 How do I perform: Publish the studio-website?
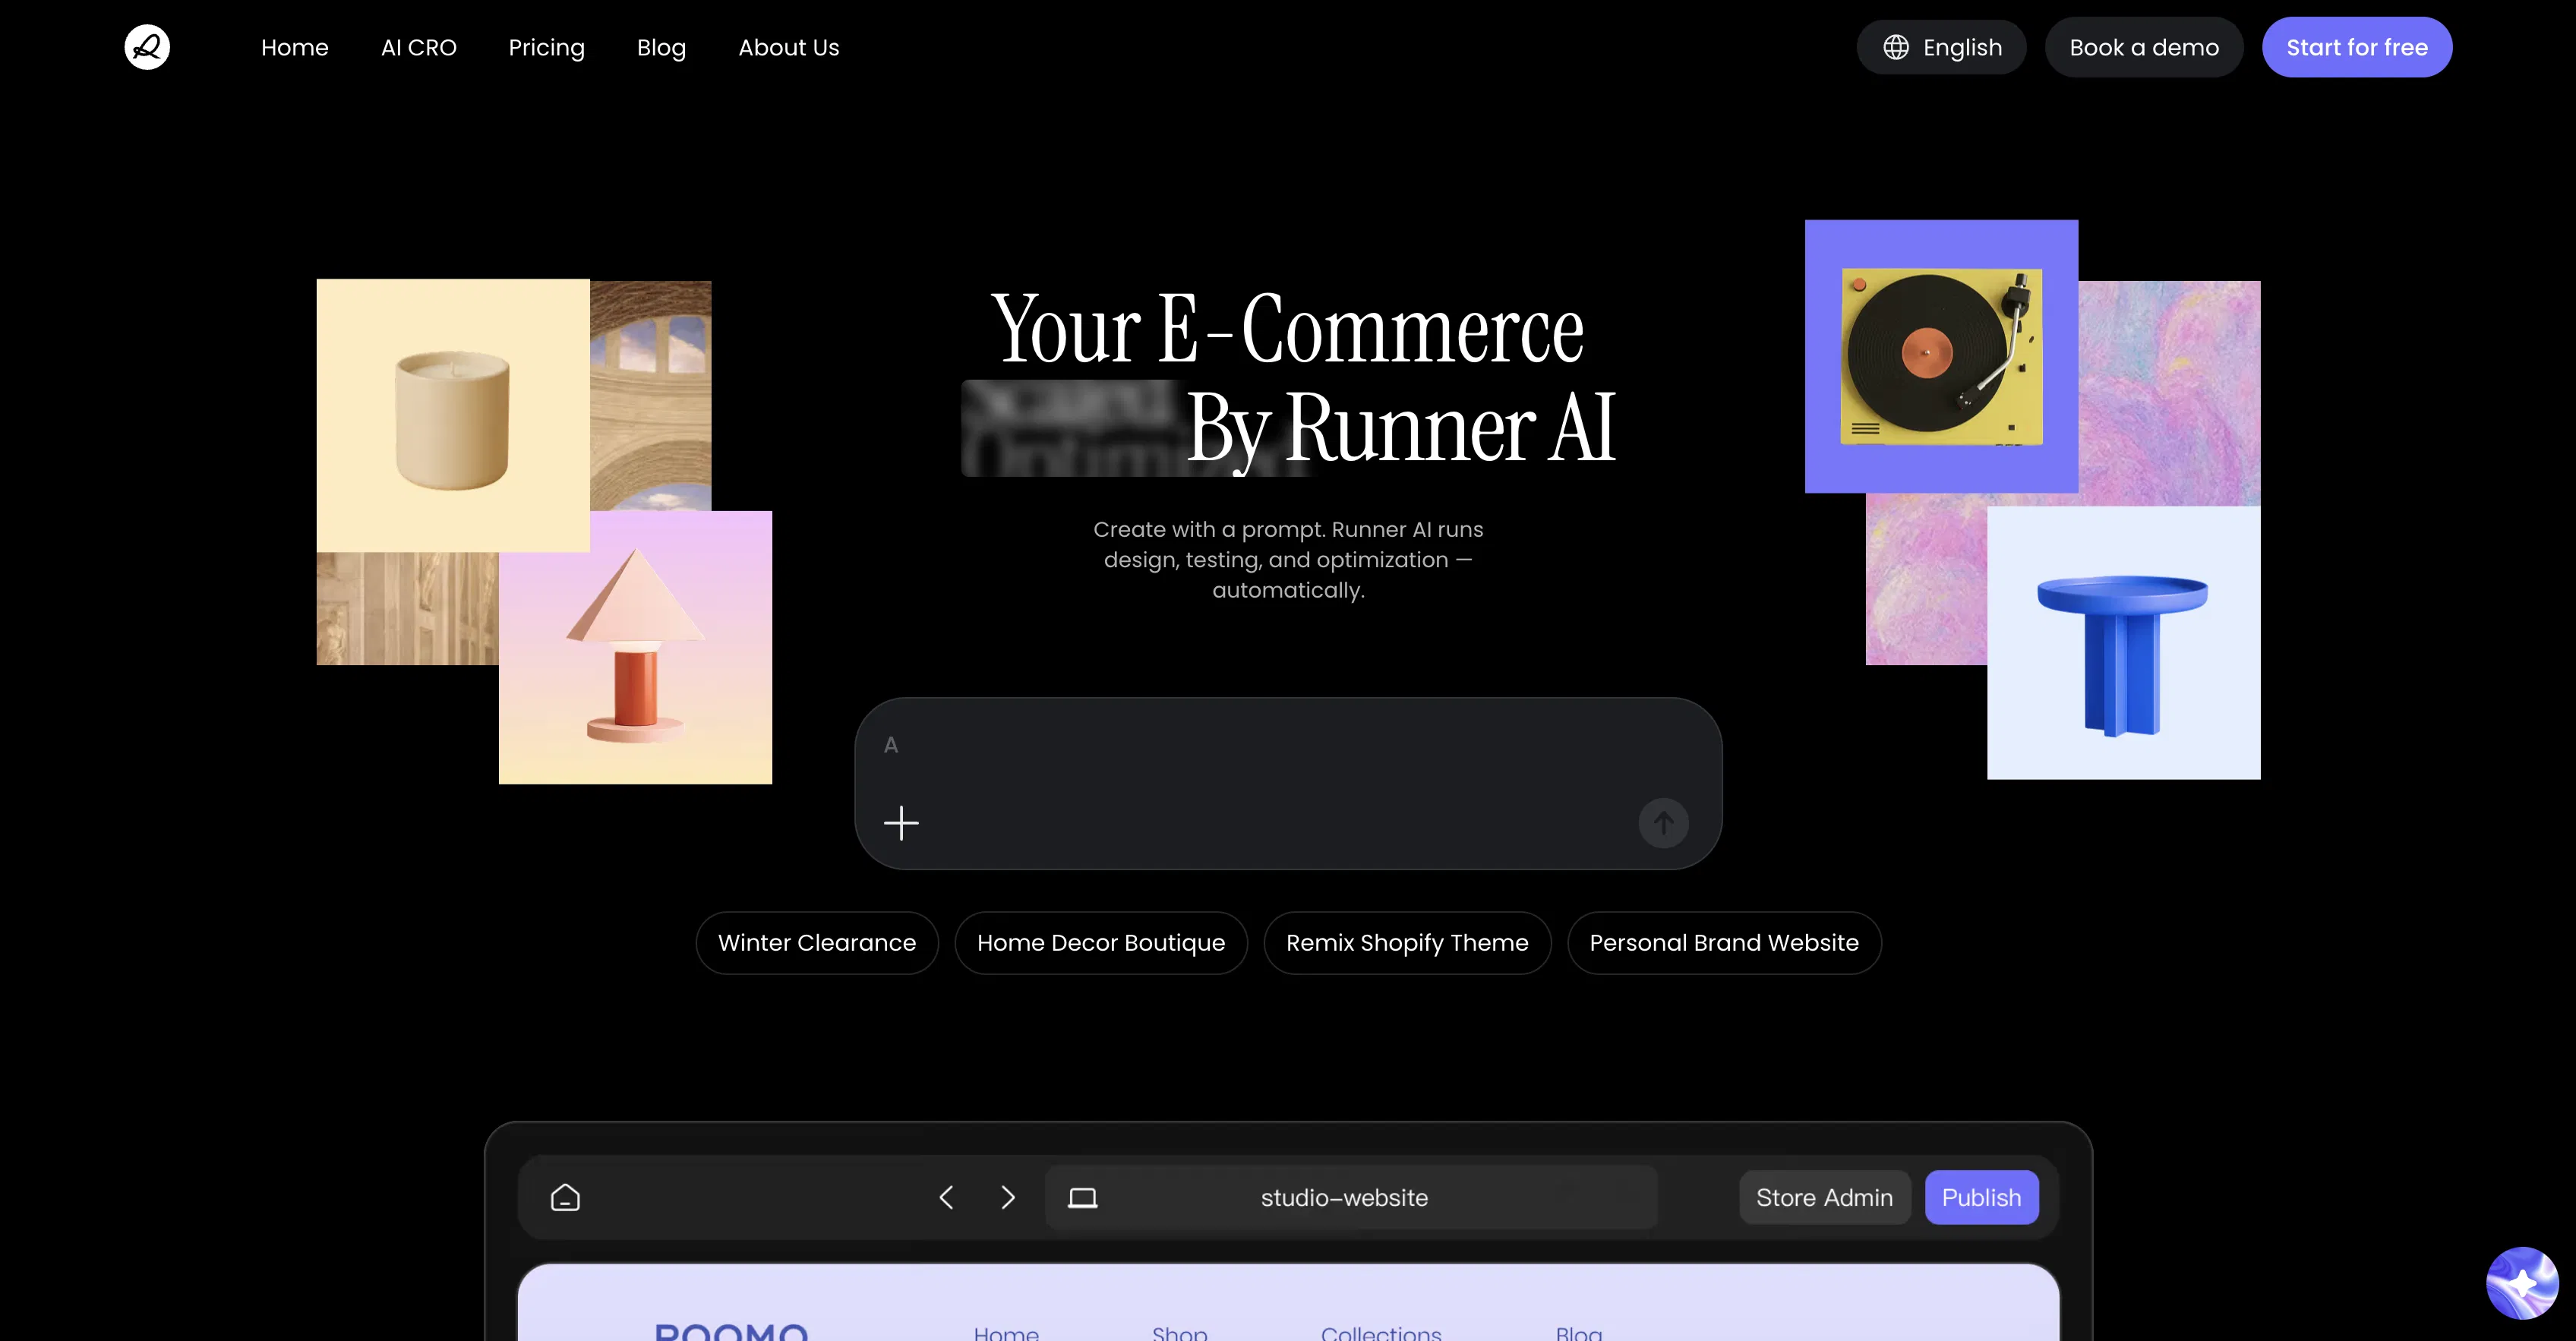point(1981,1197)
